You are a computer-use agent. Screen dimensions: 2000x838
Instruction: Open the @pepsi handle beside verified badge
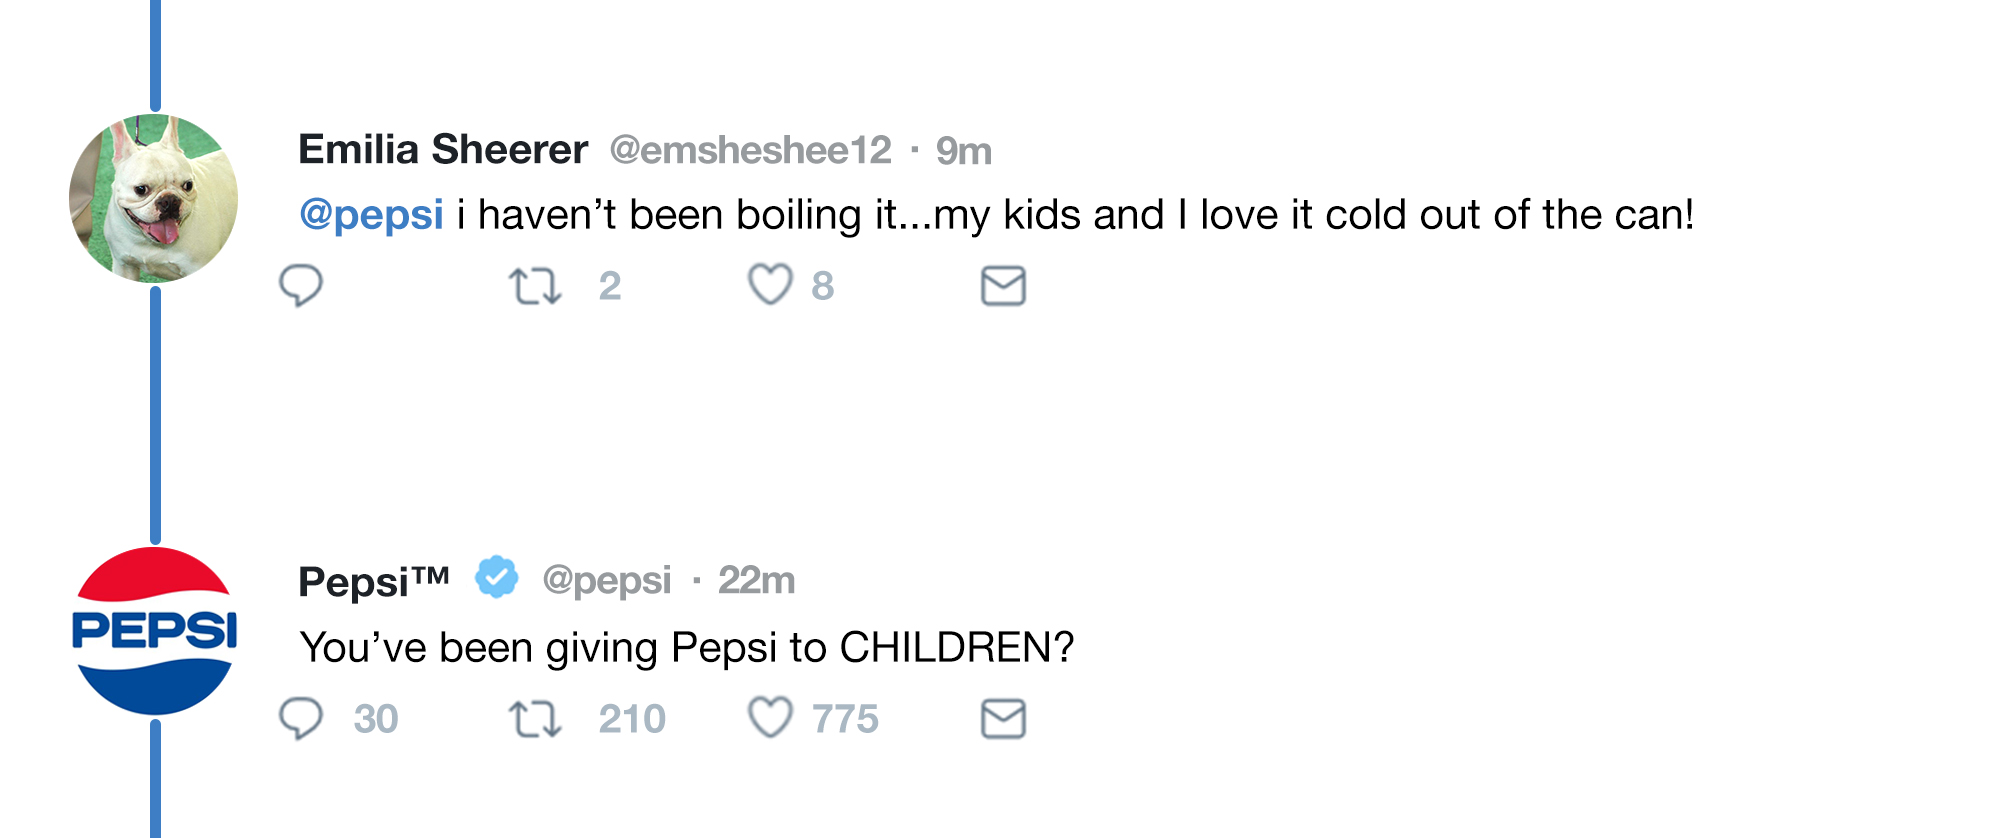[607, 581]
